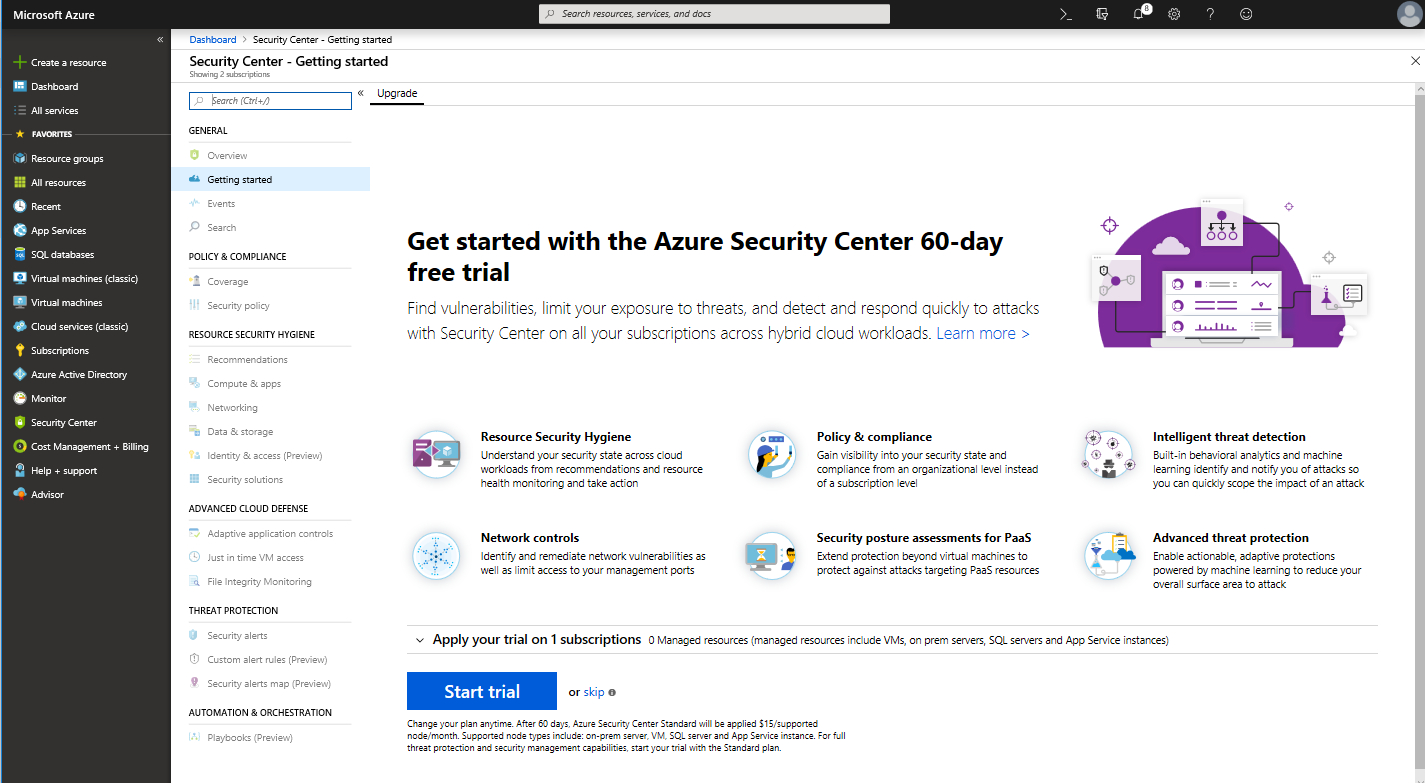This screenshot has width=1425, height=783.
Task: Focus the Security Center menu search box
Action: [270, 101]
